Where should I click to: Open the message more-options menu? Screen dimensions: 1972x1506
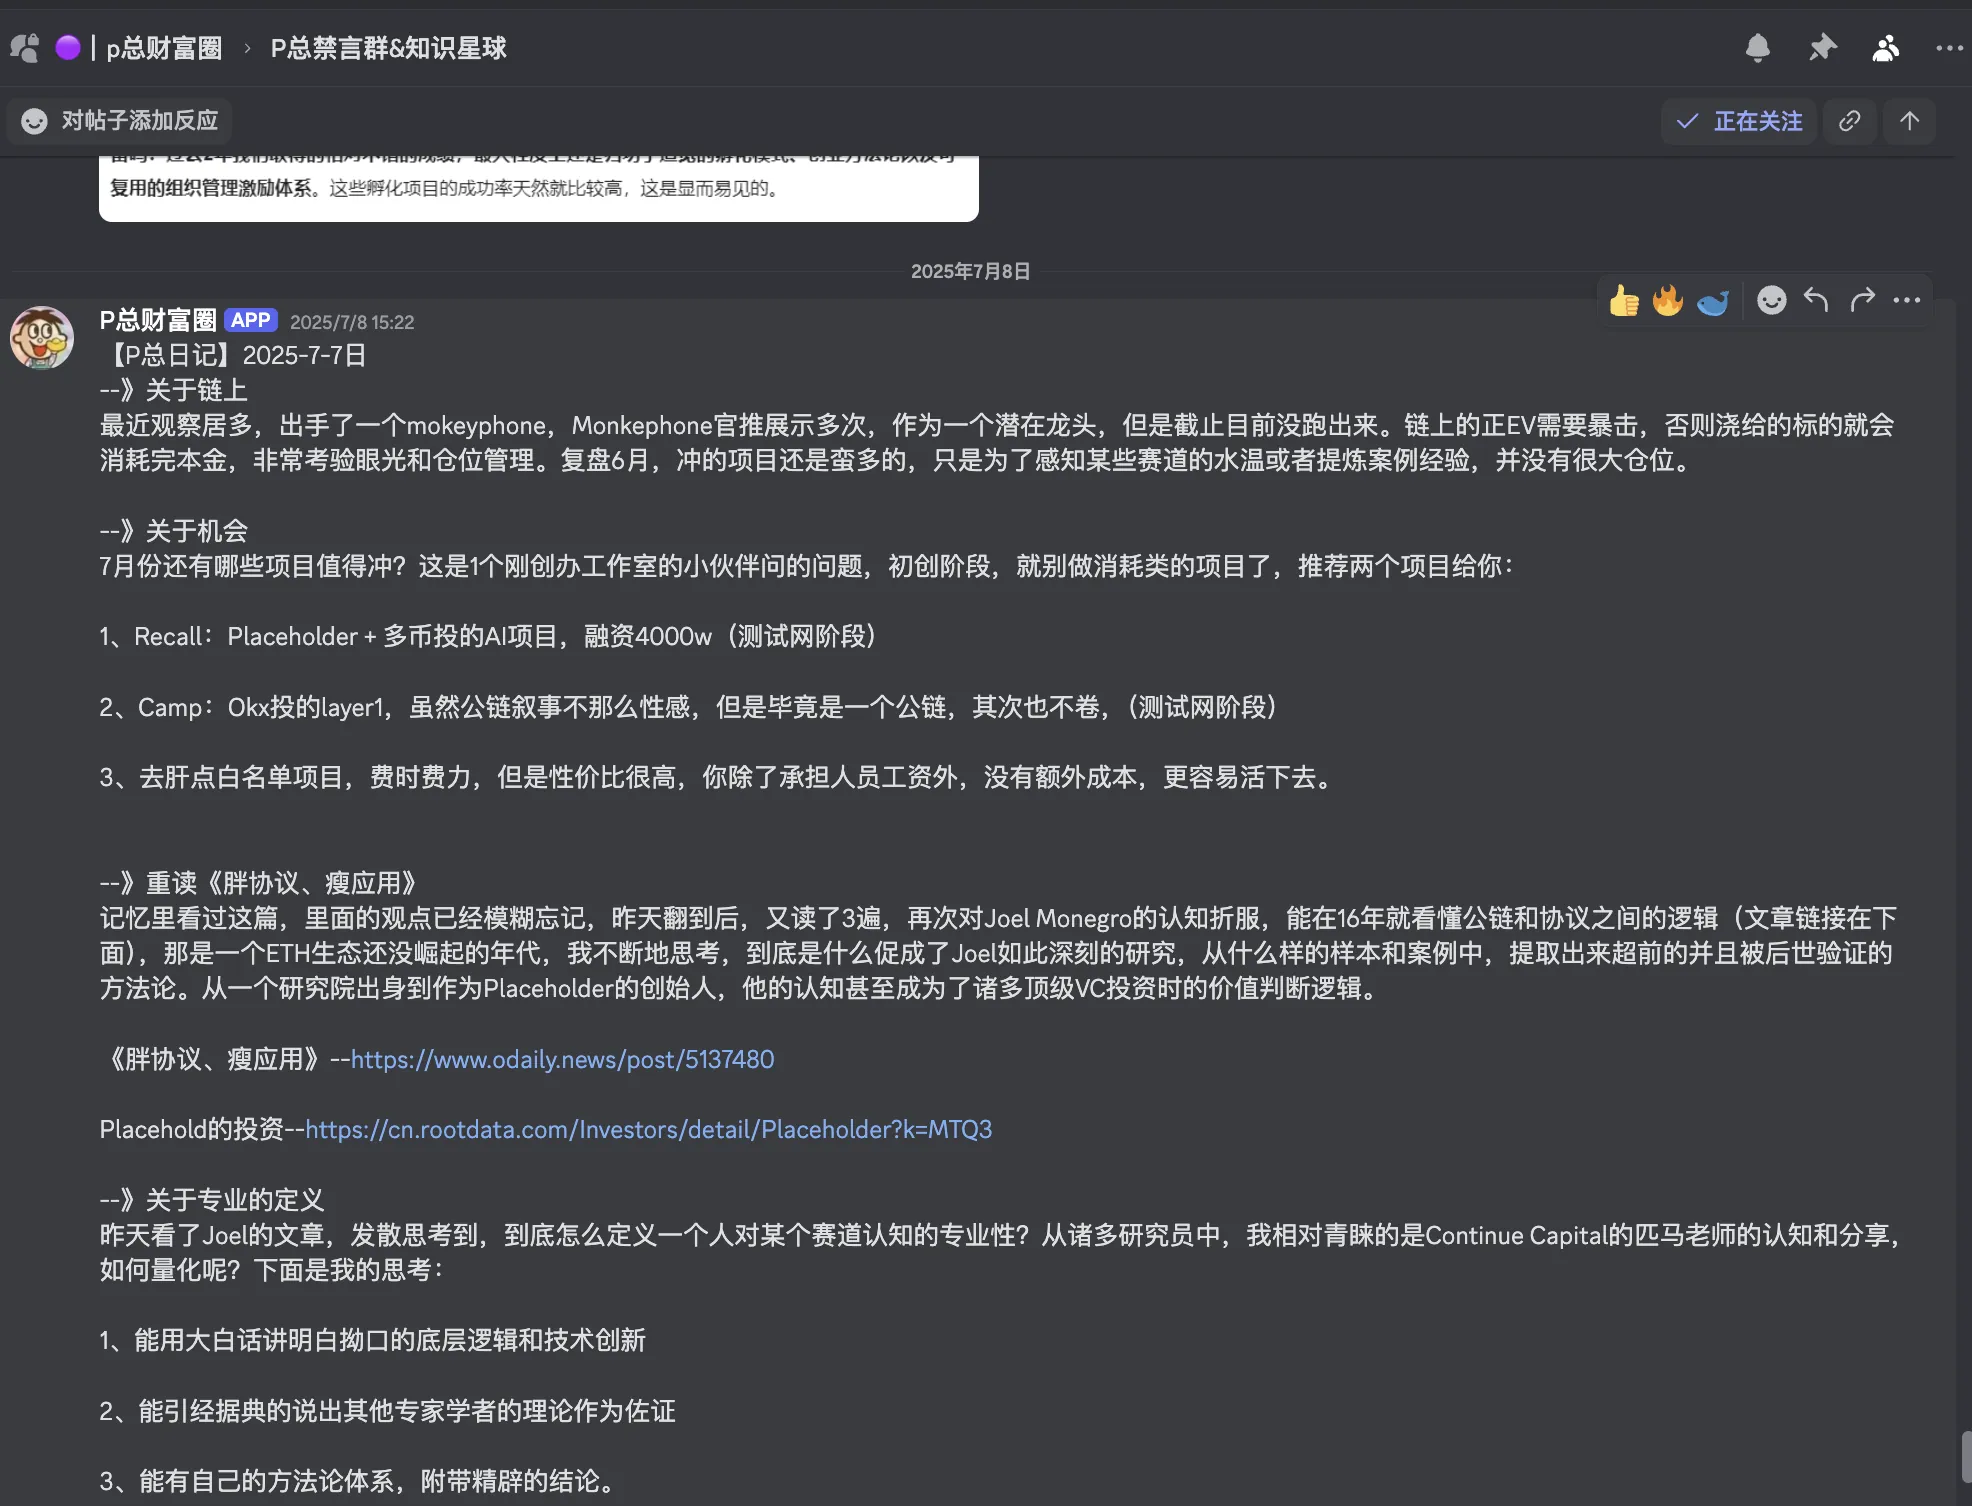point(1906,300)
